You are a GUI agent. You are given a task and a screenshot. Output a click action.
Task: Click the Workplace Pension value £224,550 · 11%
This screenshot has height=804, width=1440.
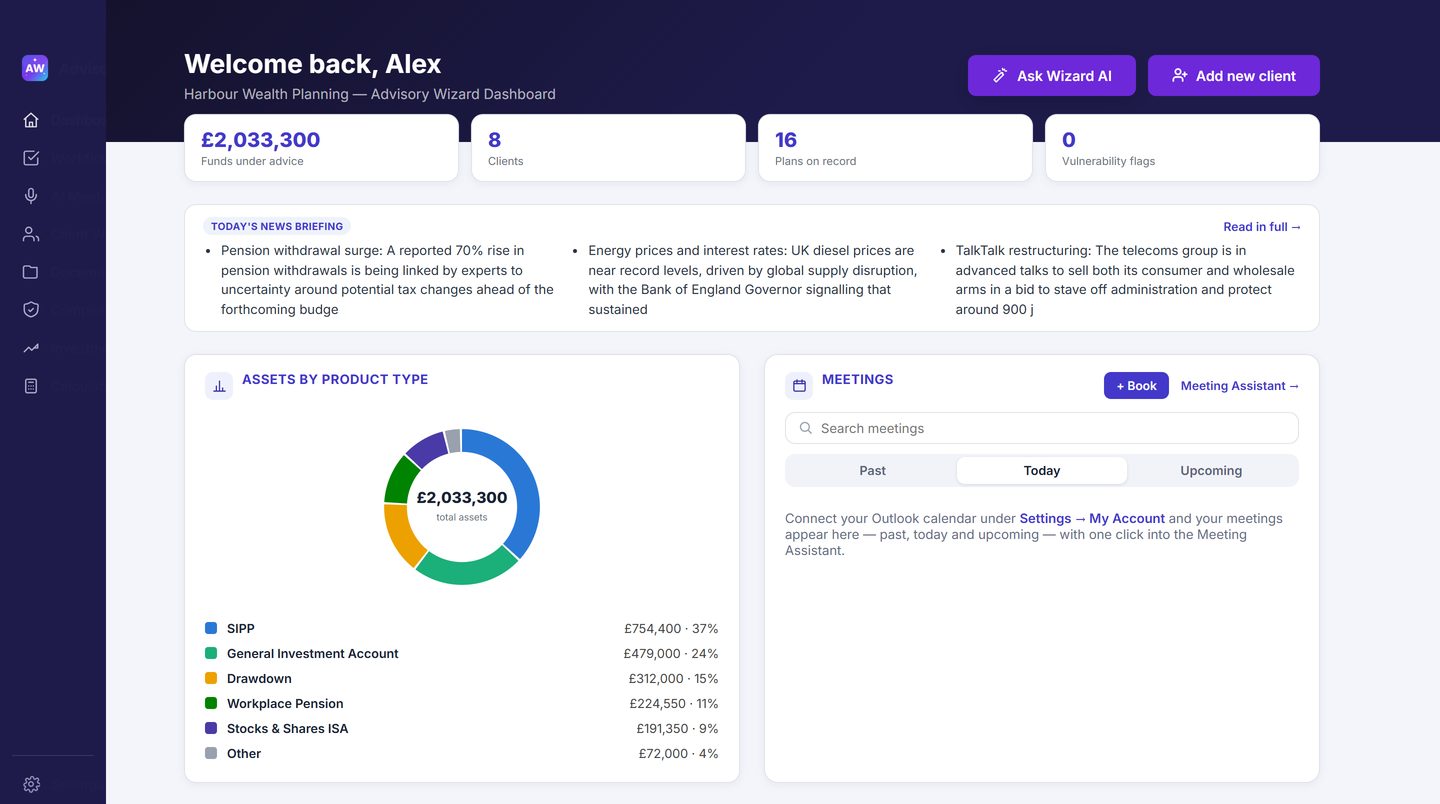(x=673, y=704)
